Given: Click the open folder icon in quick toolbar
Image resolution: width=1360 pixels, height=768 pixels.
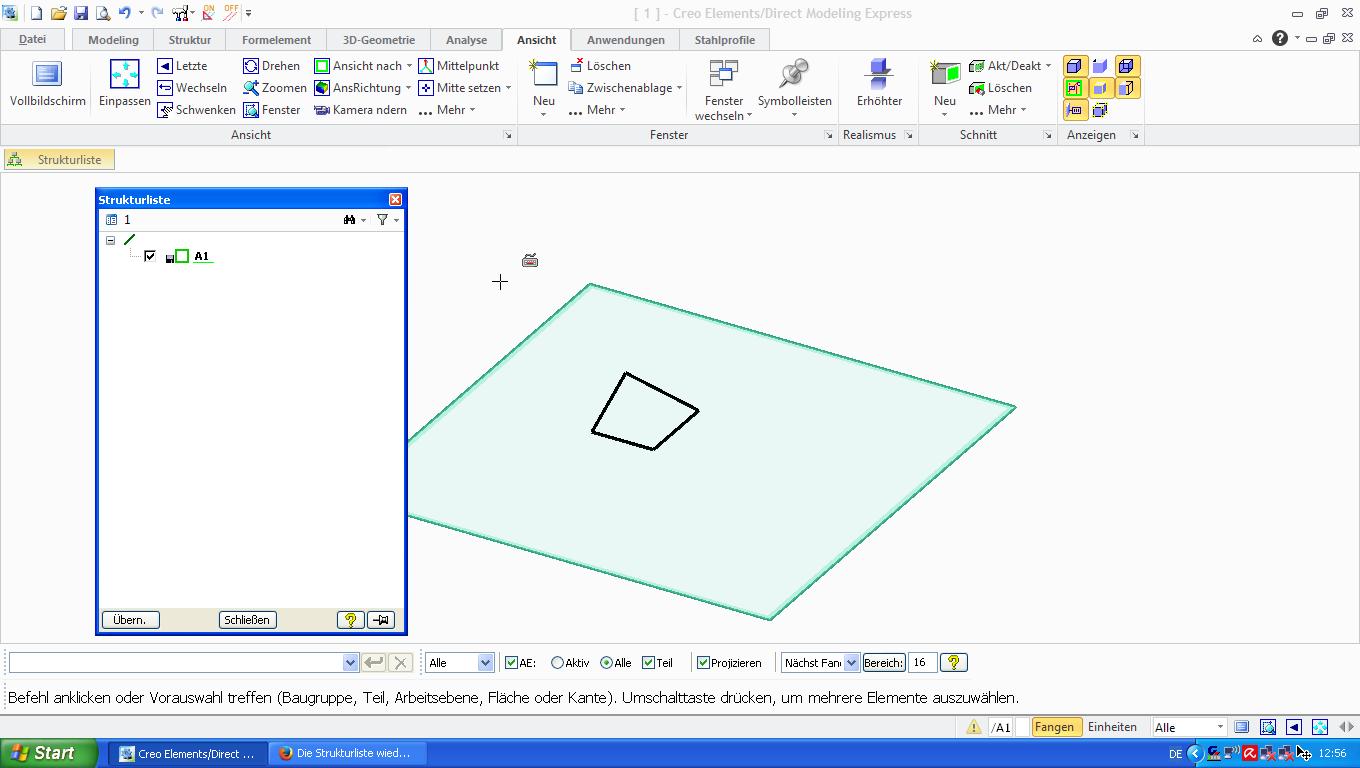Looking at the screenshot, I should [59, 13].
